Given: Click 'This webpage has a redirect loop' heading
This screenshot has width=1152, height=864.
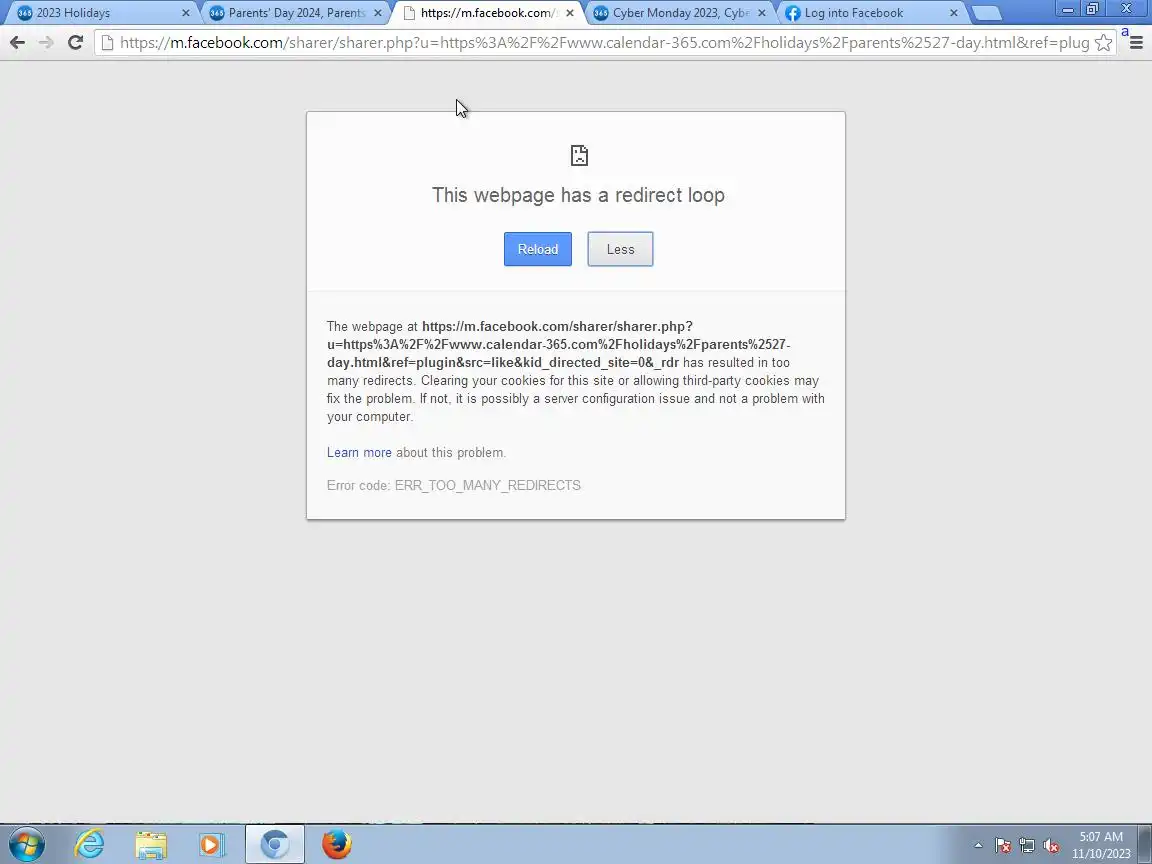Looking at the screenshot, I should point(578,195).
